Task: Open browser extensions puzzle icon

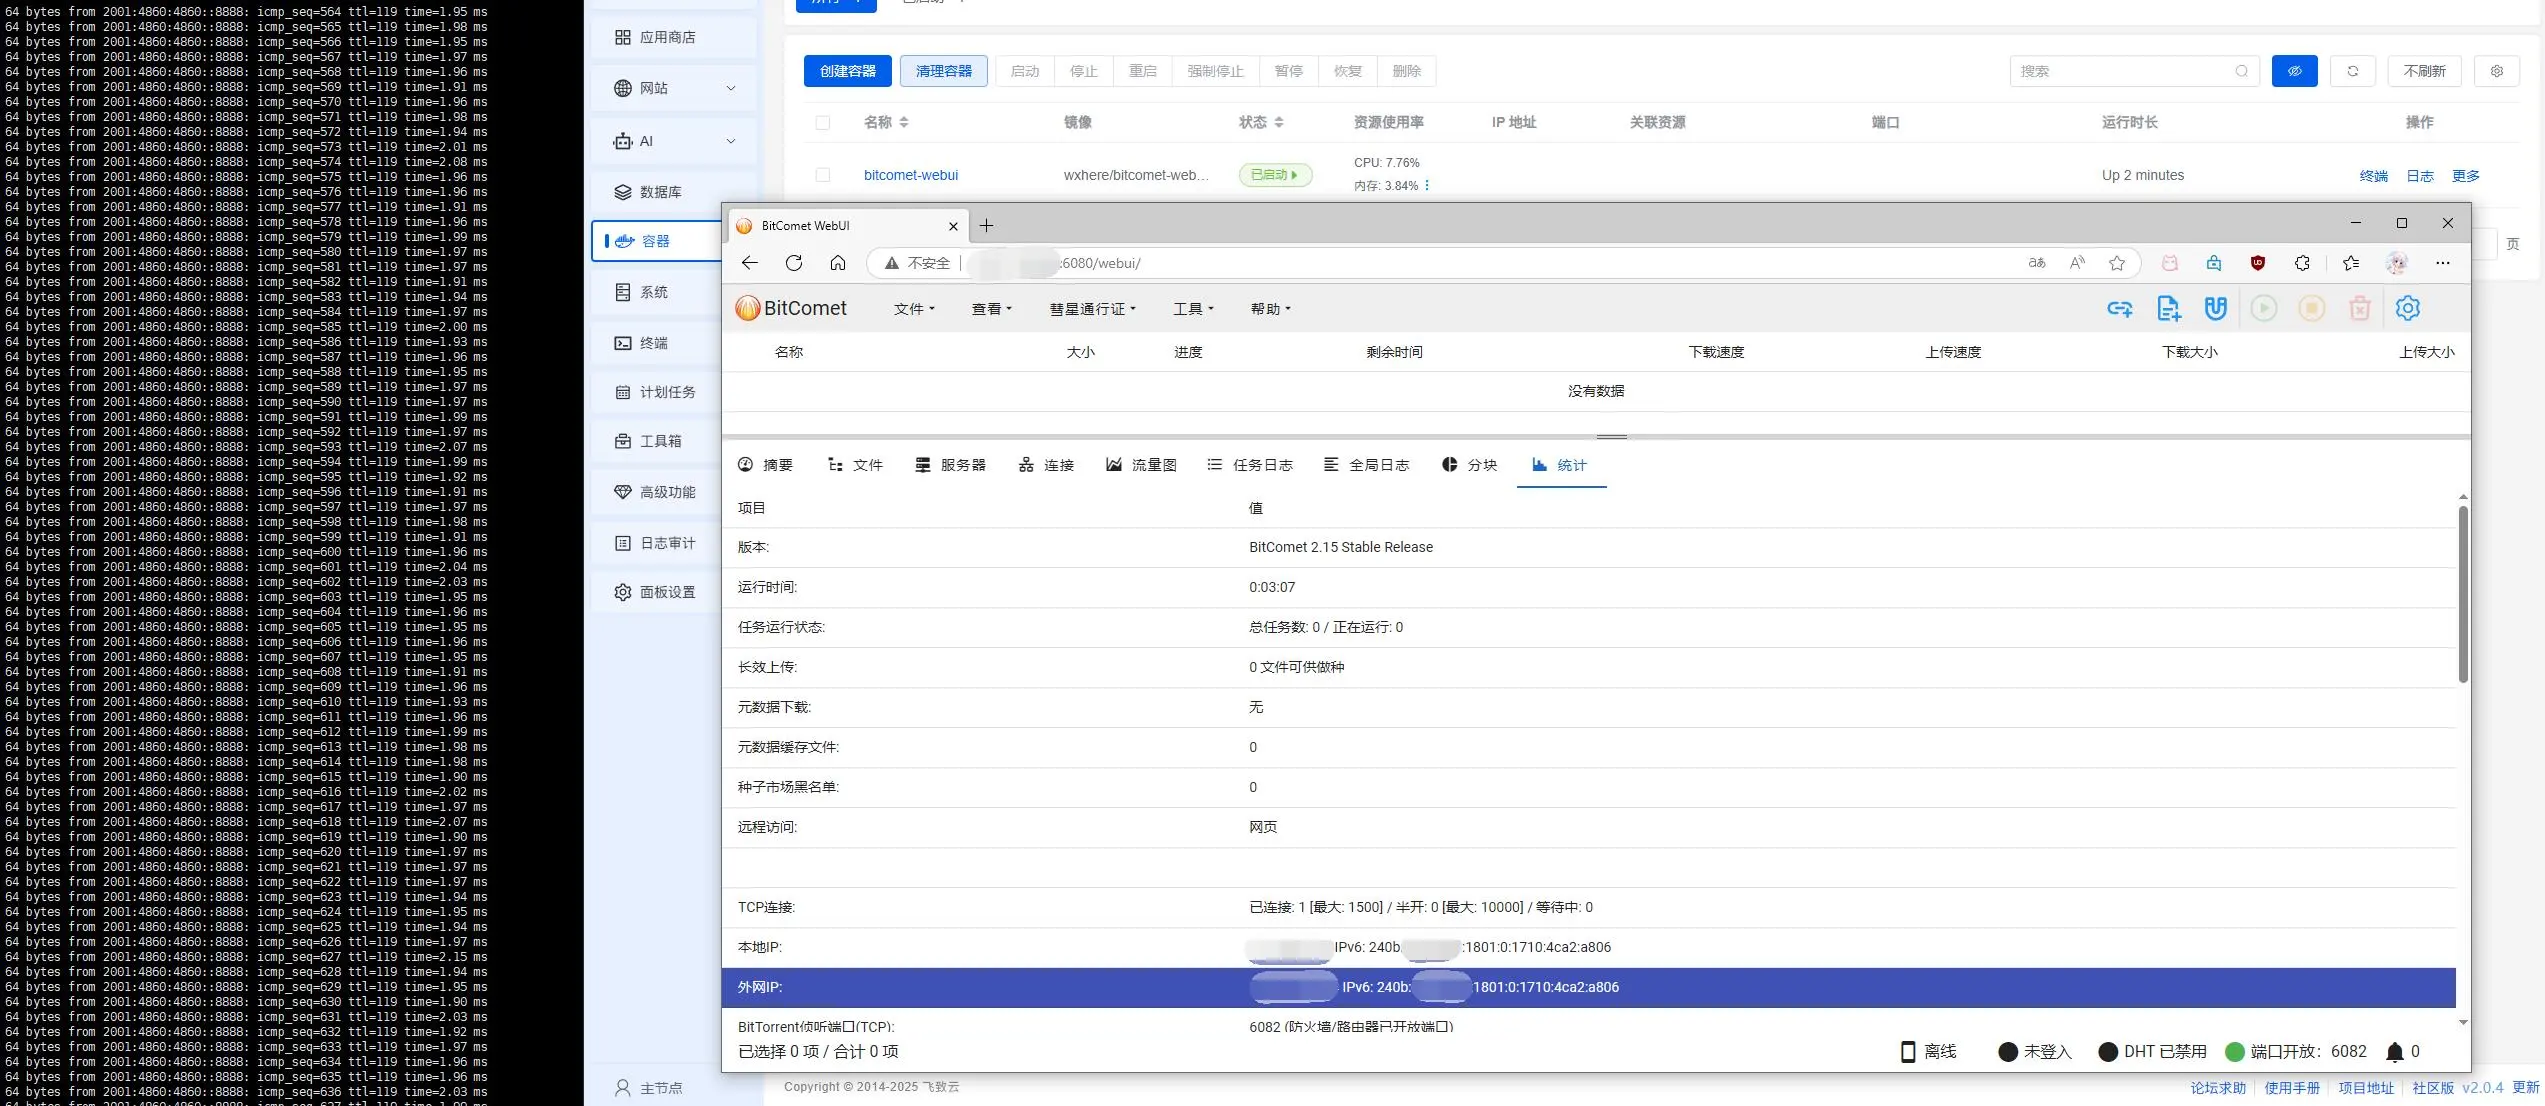Action: click(2302, 263)
